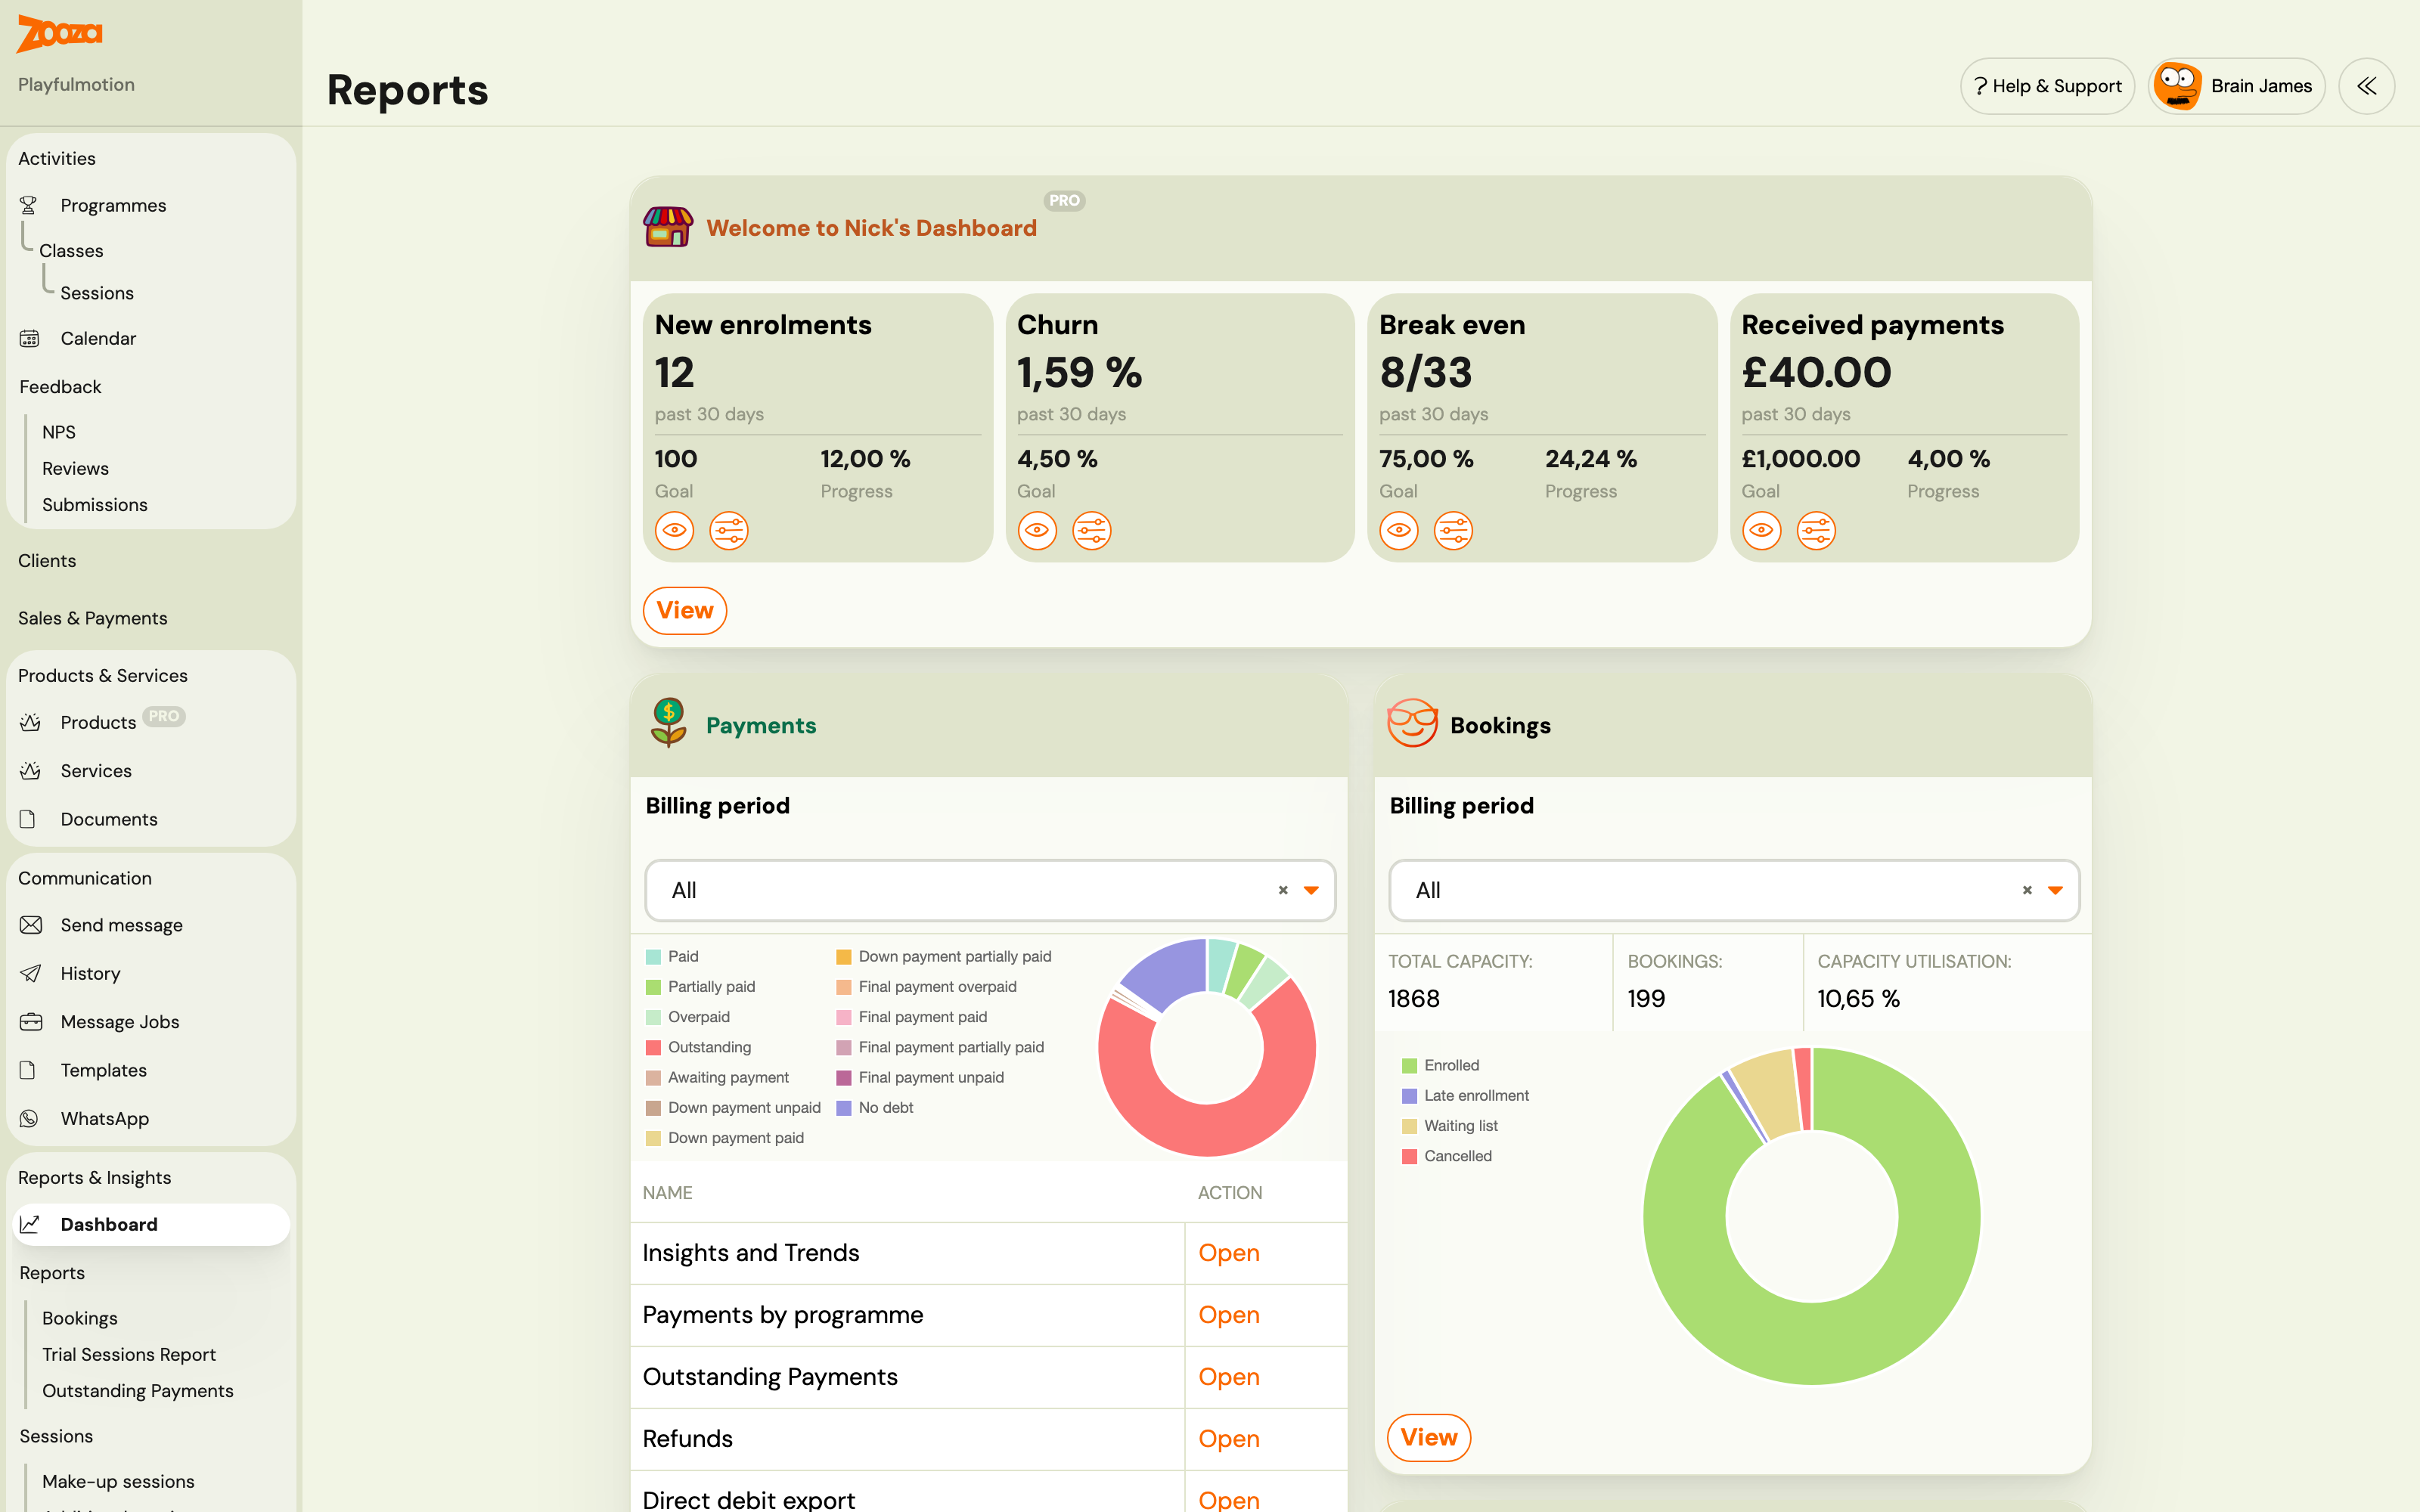This screenshot has height=1512, width=2420.
Task: Click the WhatsApp icon in the sidebar
Action: tap(29, 1119)
